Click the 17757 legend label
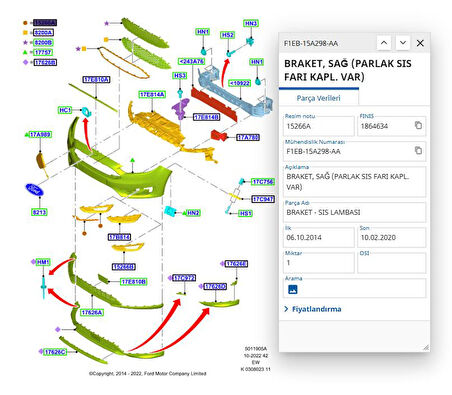This screenshot has width=452, height=395. pyautogui.click(x=43, y=52)
